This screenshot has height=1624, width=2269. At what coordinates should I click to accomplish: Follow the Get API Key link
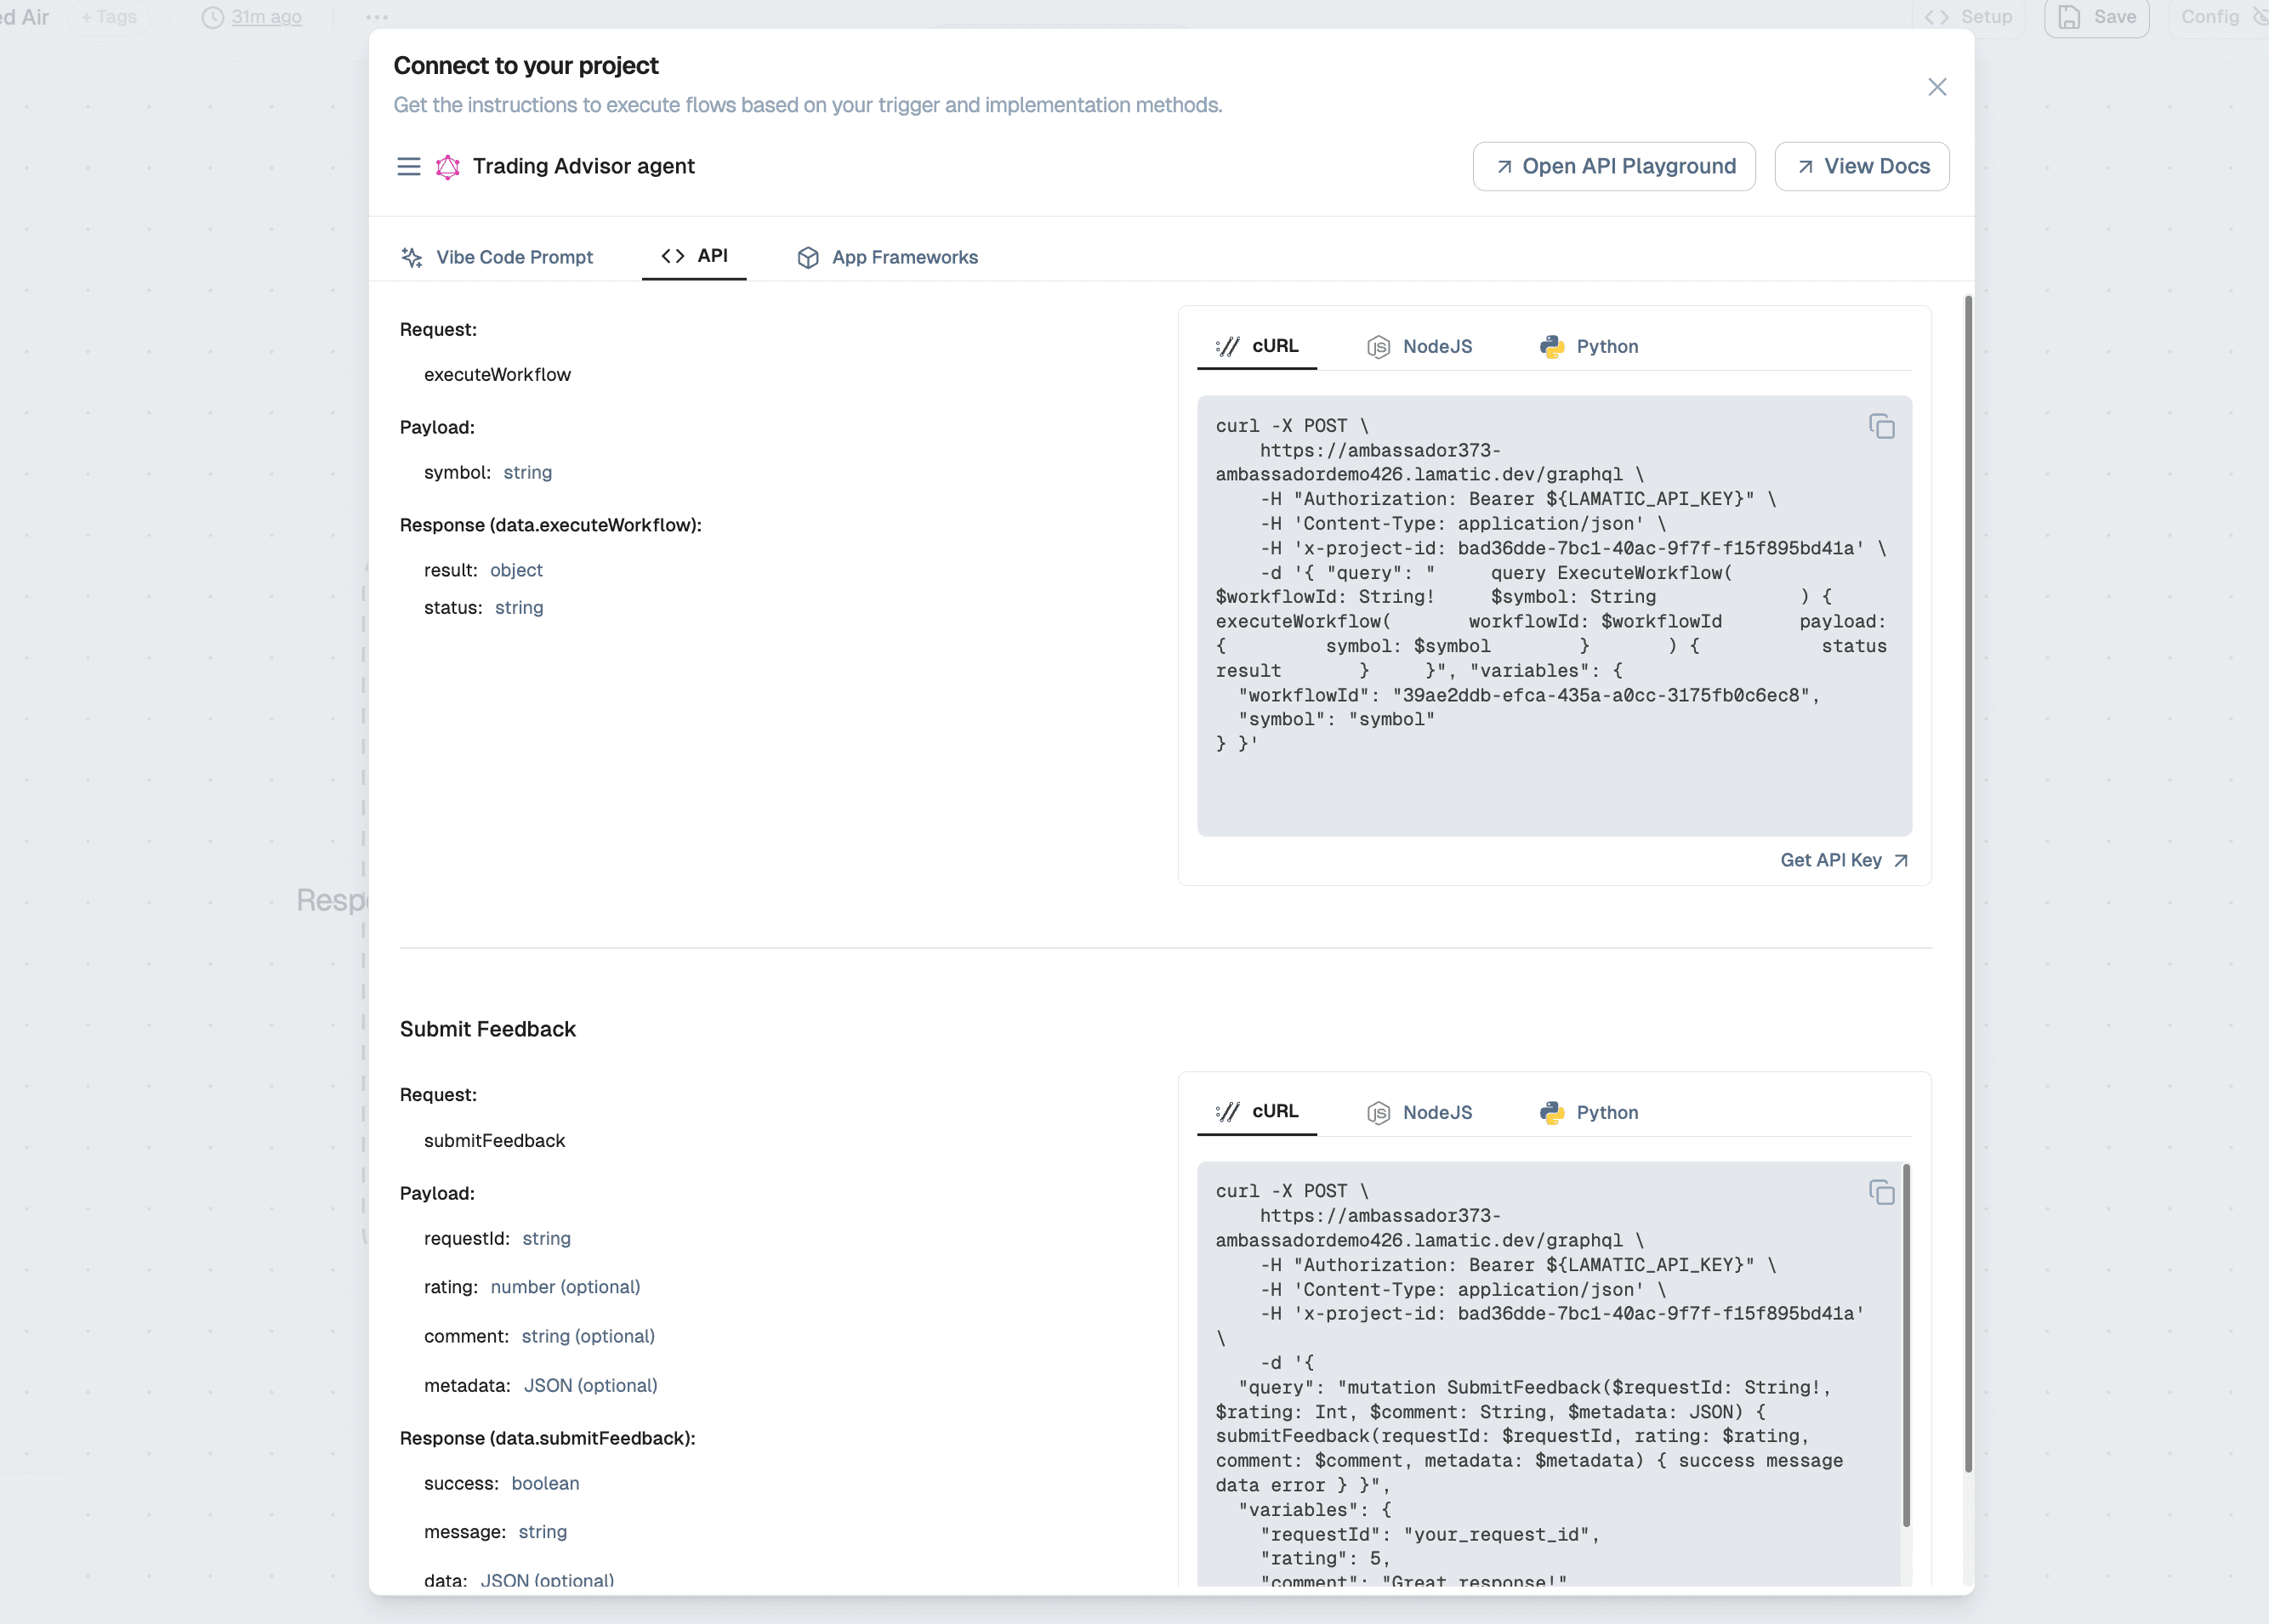(x=1843, y=860)
